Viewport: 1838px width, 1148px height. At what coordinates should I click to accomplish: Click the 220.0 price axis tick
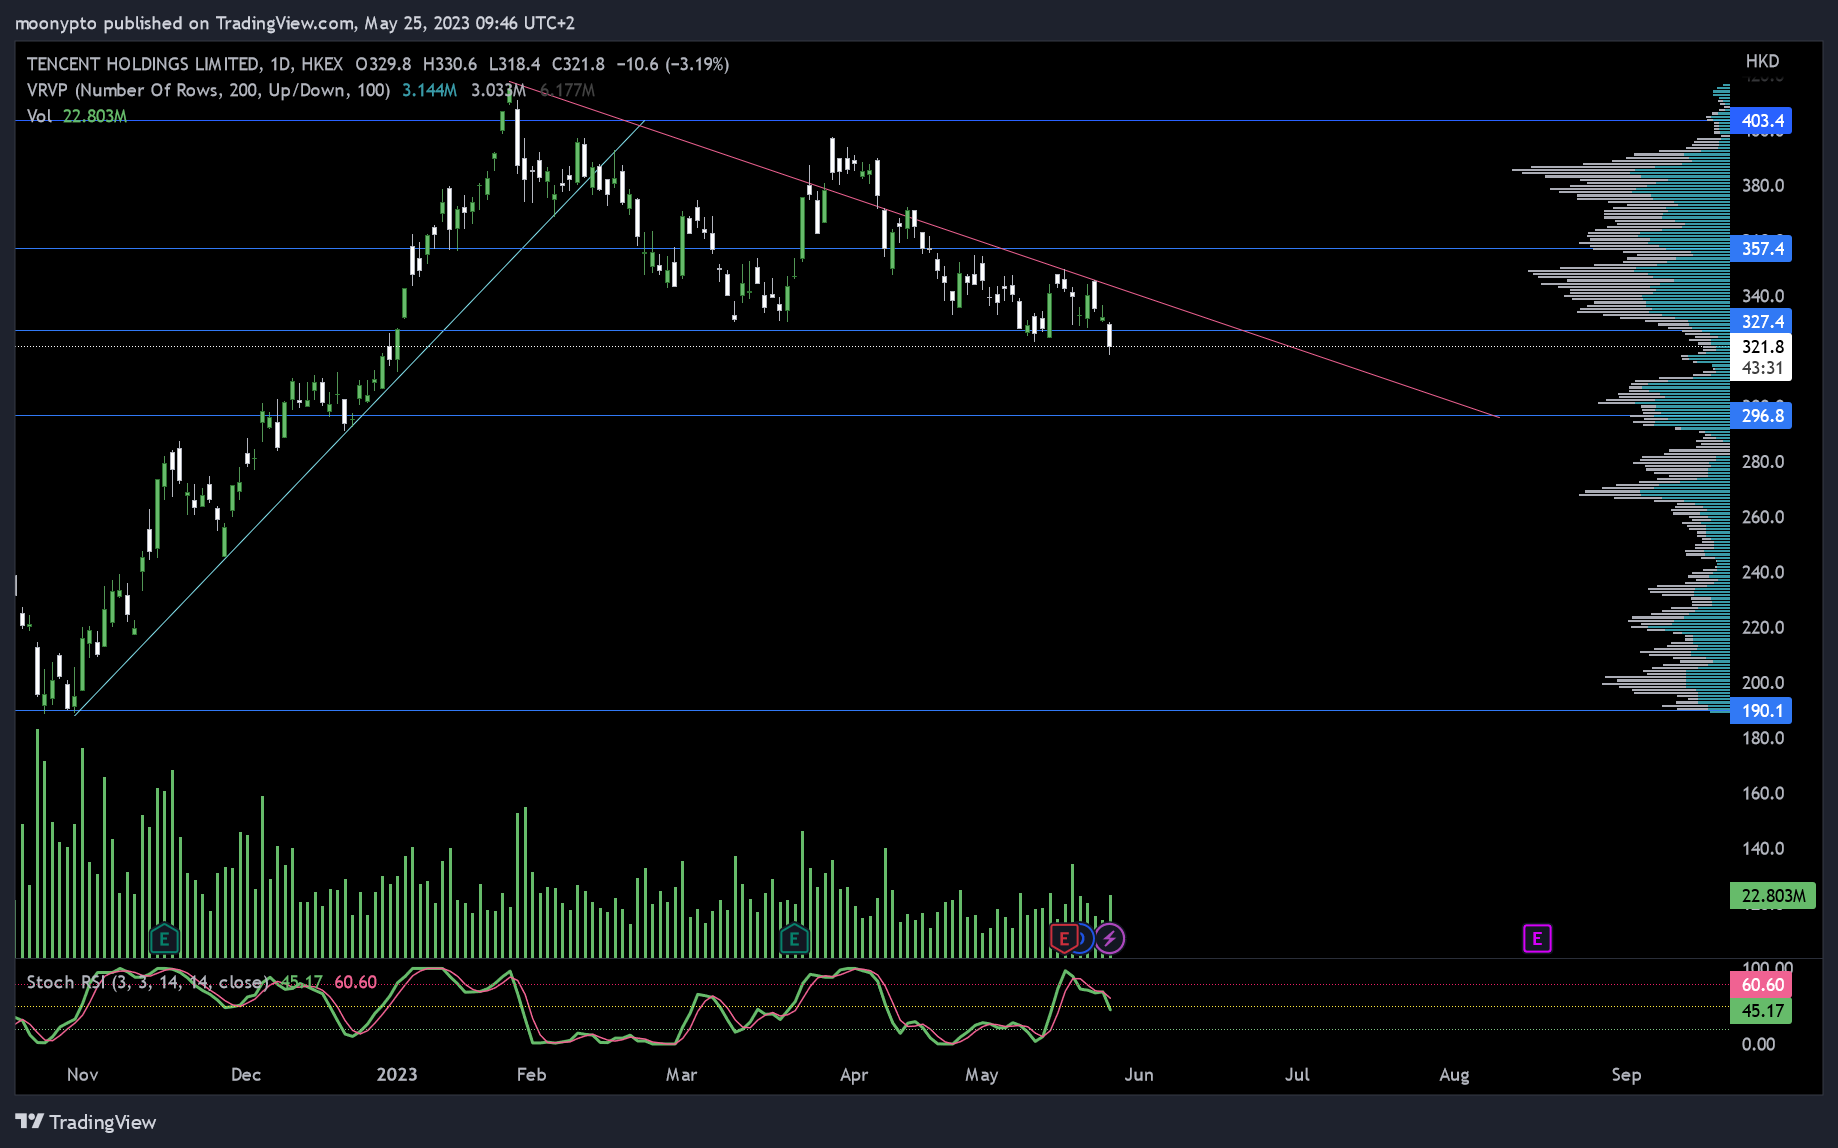point(1763,628)
